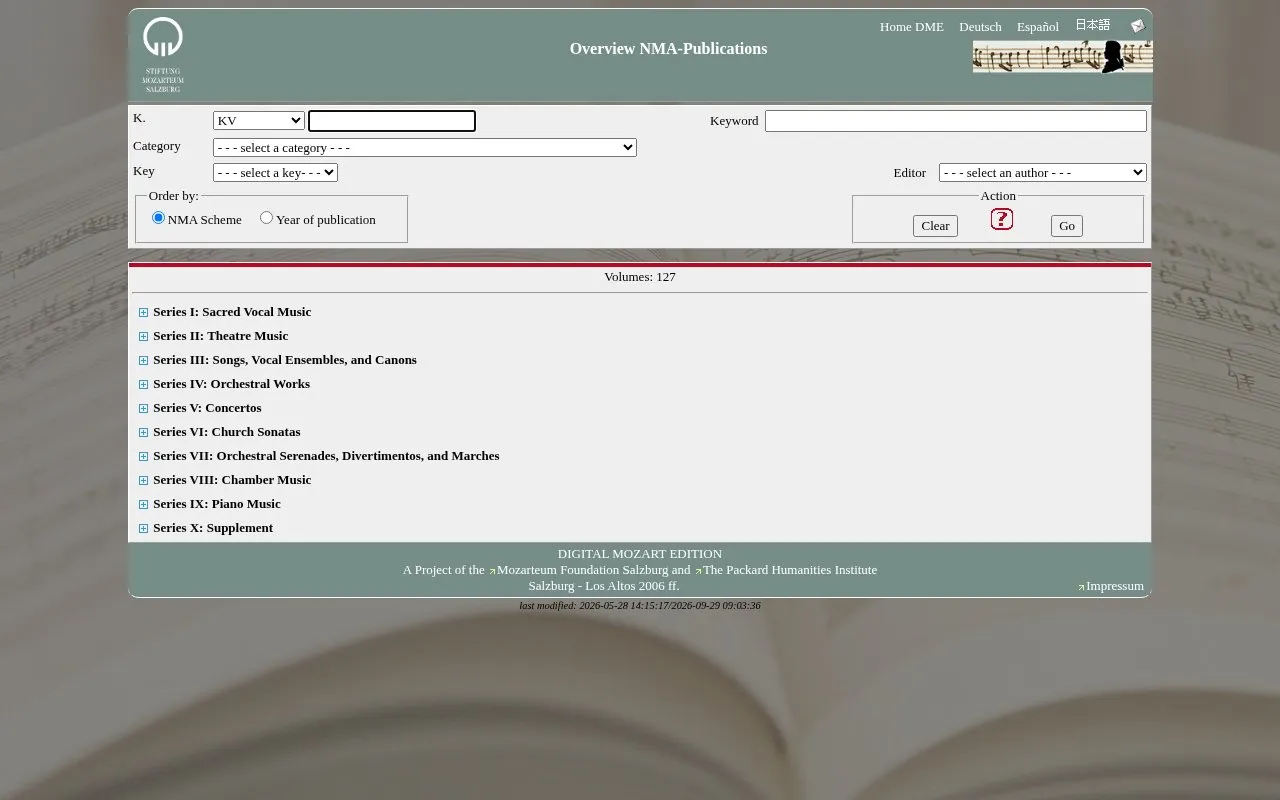
Task: Focus the K. number input field
Action: [x=392, y=121]
